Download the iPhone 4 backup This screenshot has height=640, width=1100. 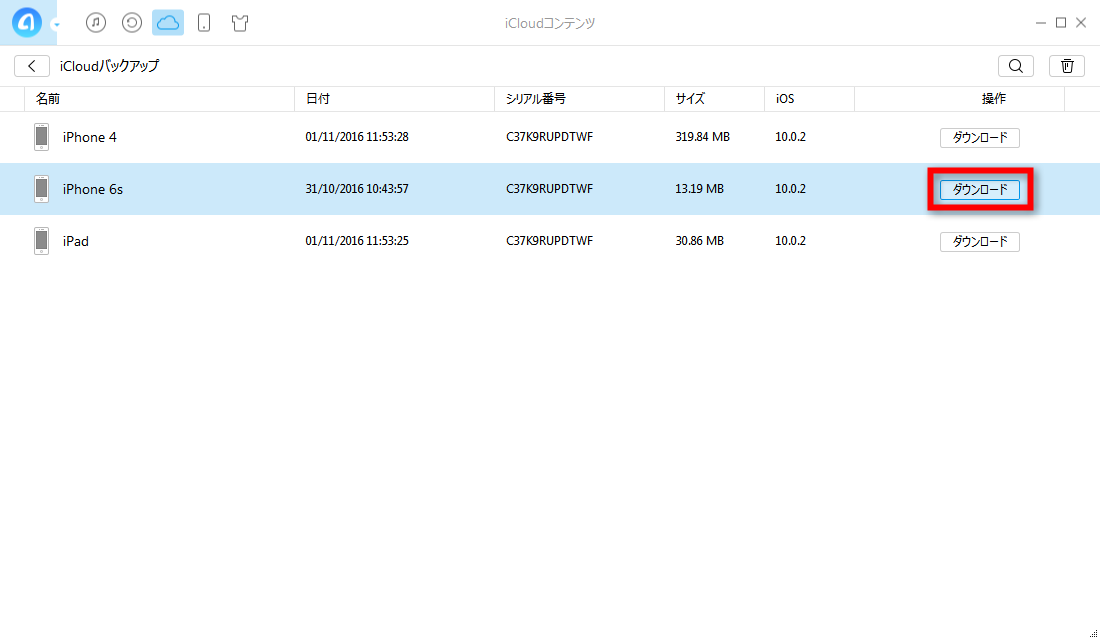(x=980, y=138)
